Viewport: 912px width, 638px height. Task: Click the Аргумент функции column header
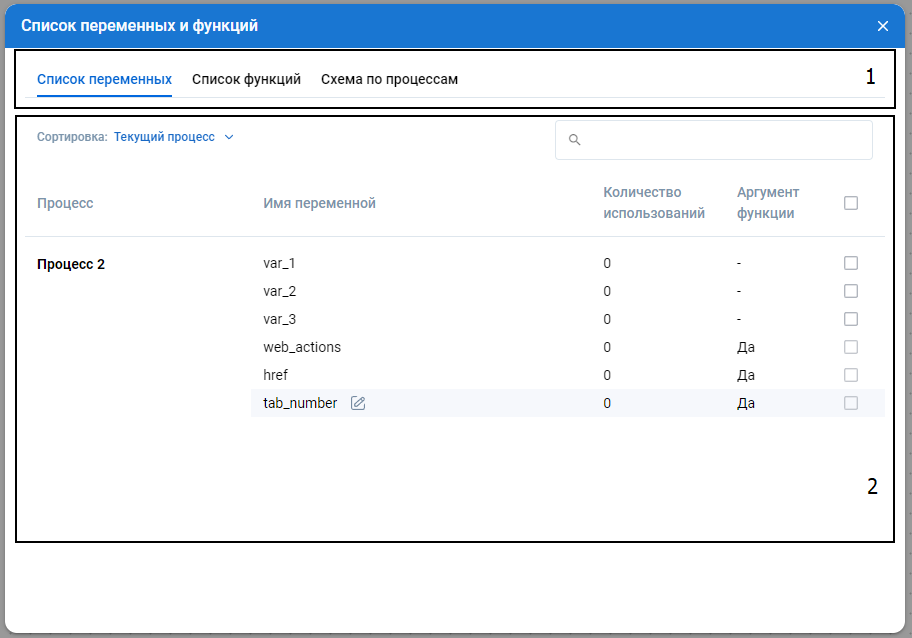coord(768,203)
